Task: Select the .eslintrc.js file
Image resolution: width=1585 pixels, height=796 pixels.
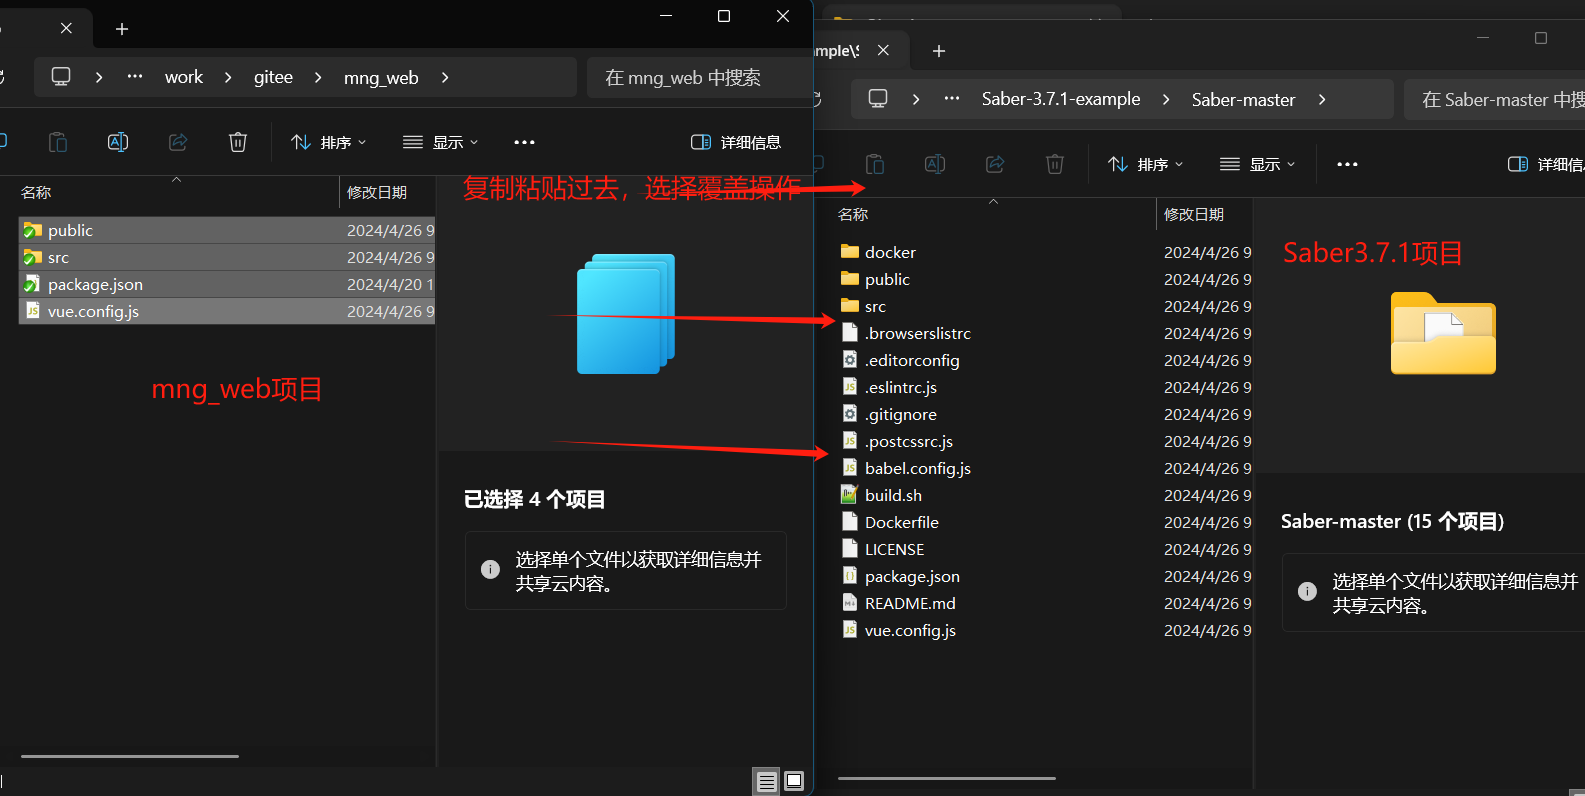Action: 1044,387
